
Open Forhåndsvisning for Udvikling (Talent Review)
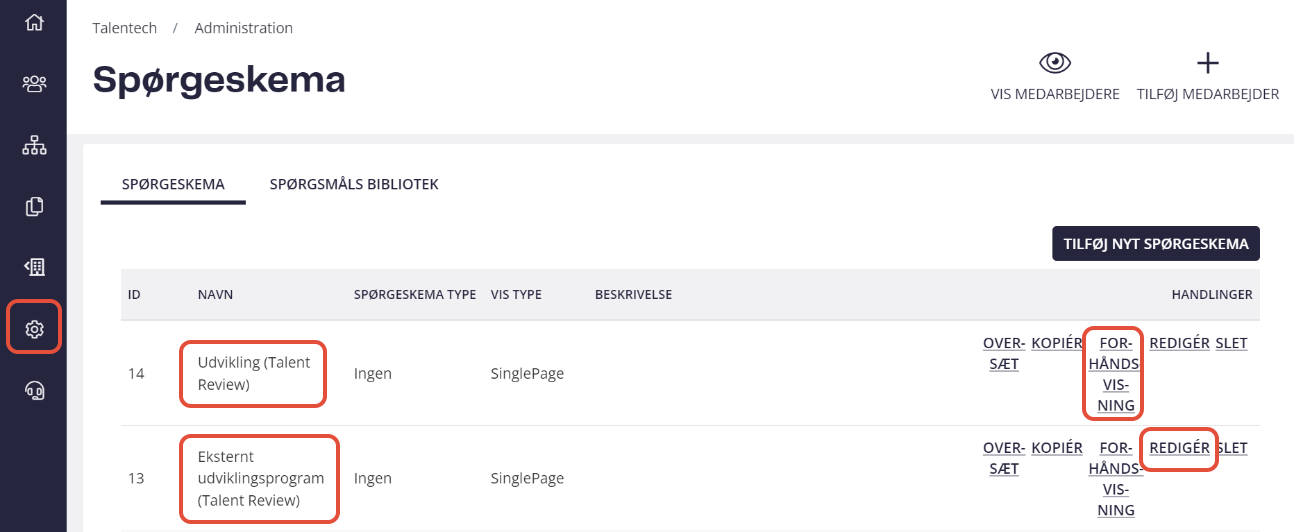click(x=1112, y=374)
